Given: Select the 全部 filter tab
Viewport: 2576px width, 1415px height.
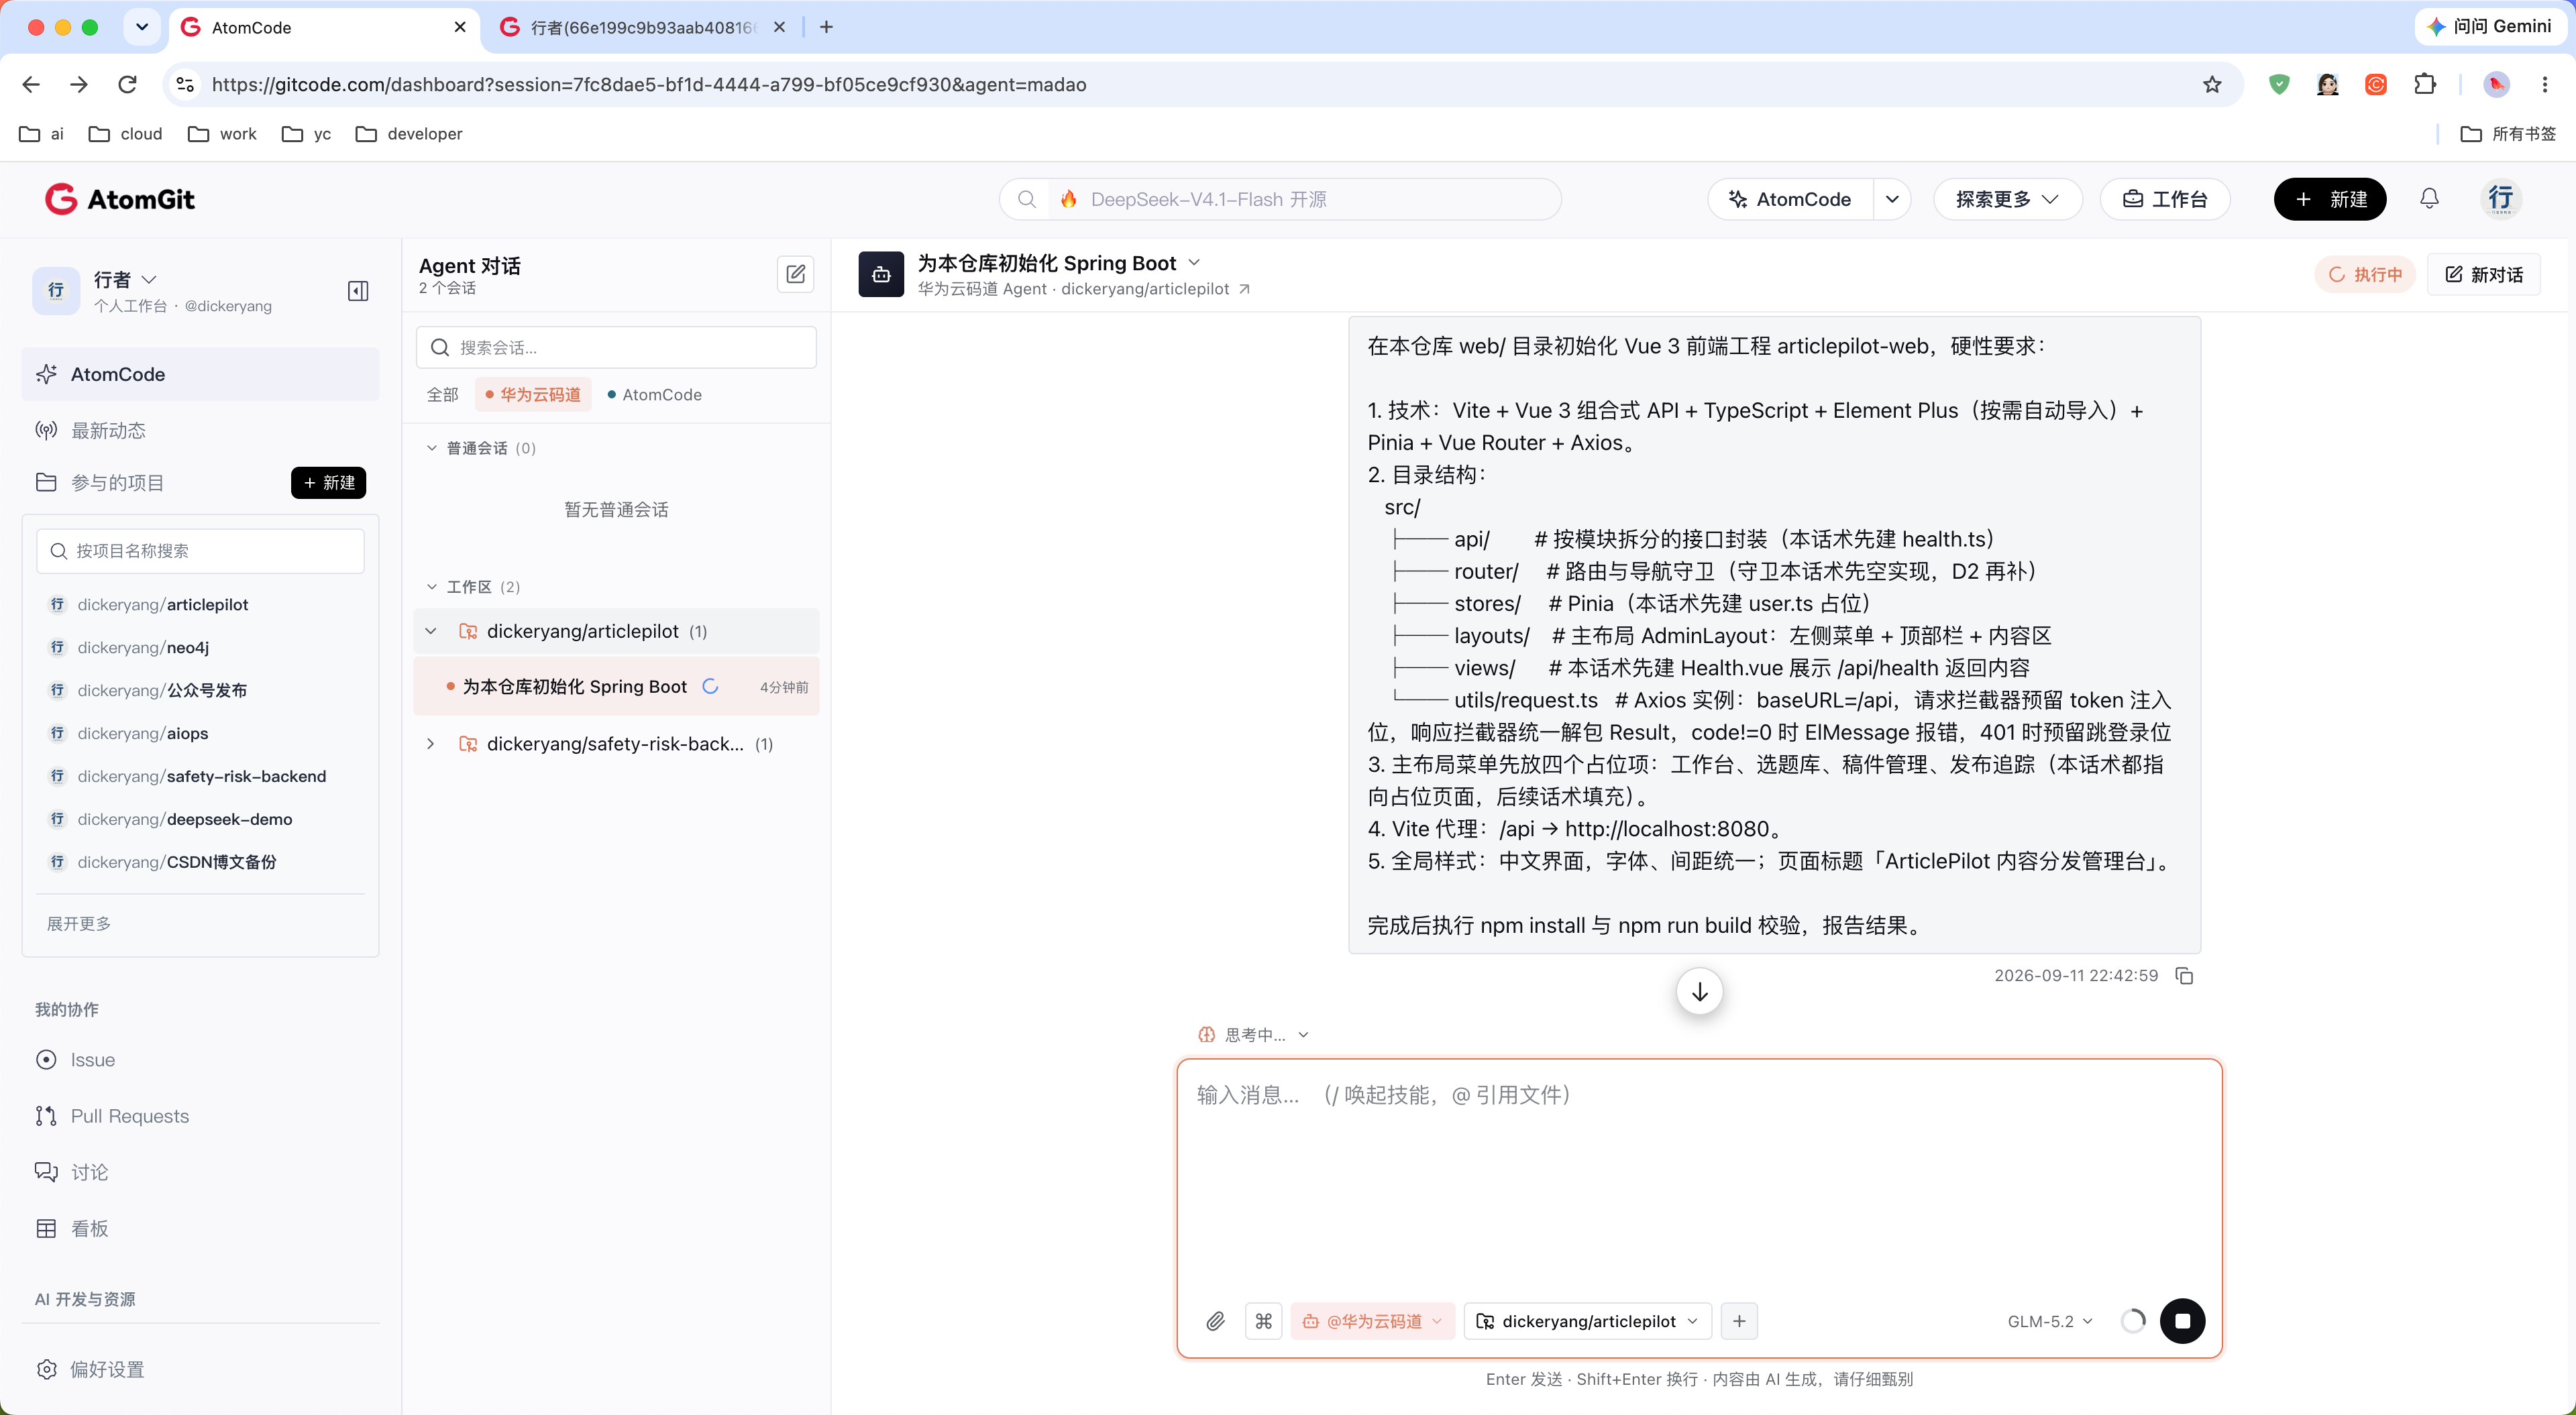Looking at the screenshot, I should pyautogui.click(x=442, y=395).
